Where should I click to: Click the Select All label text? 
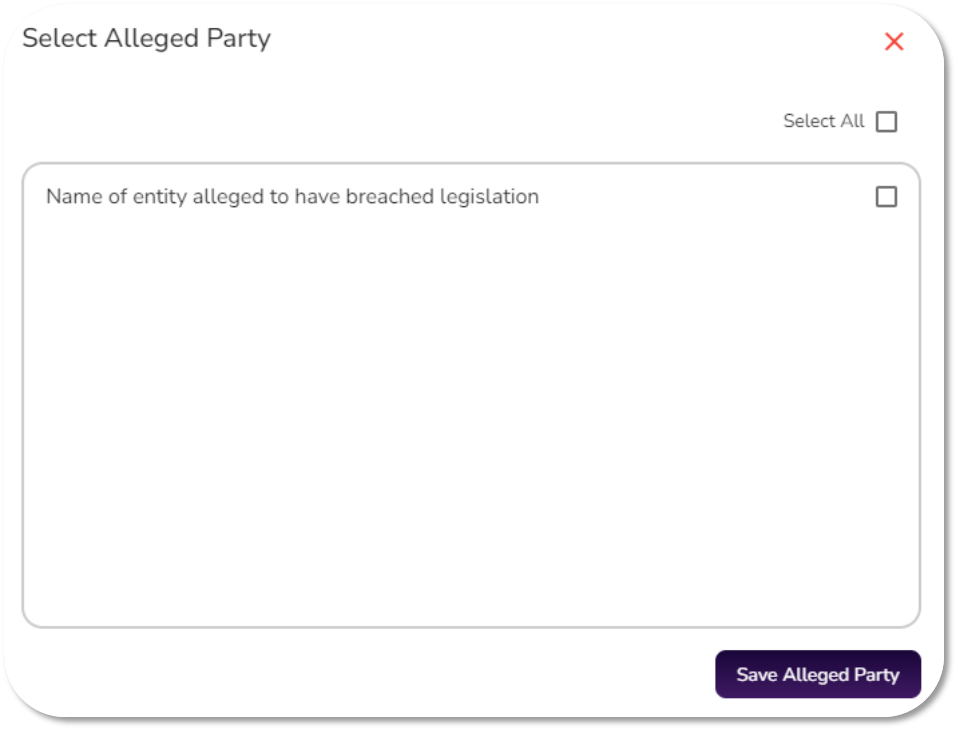tap(823, 121)
